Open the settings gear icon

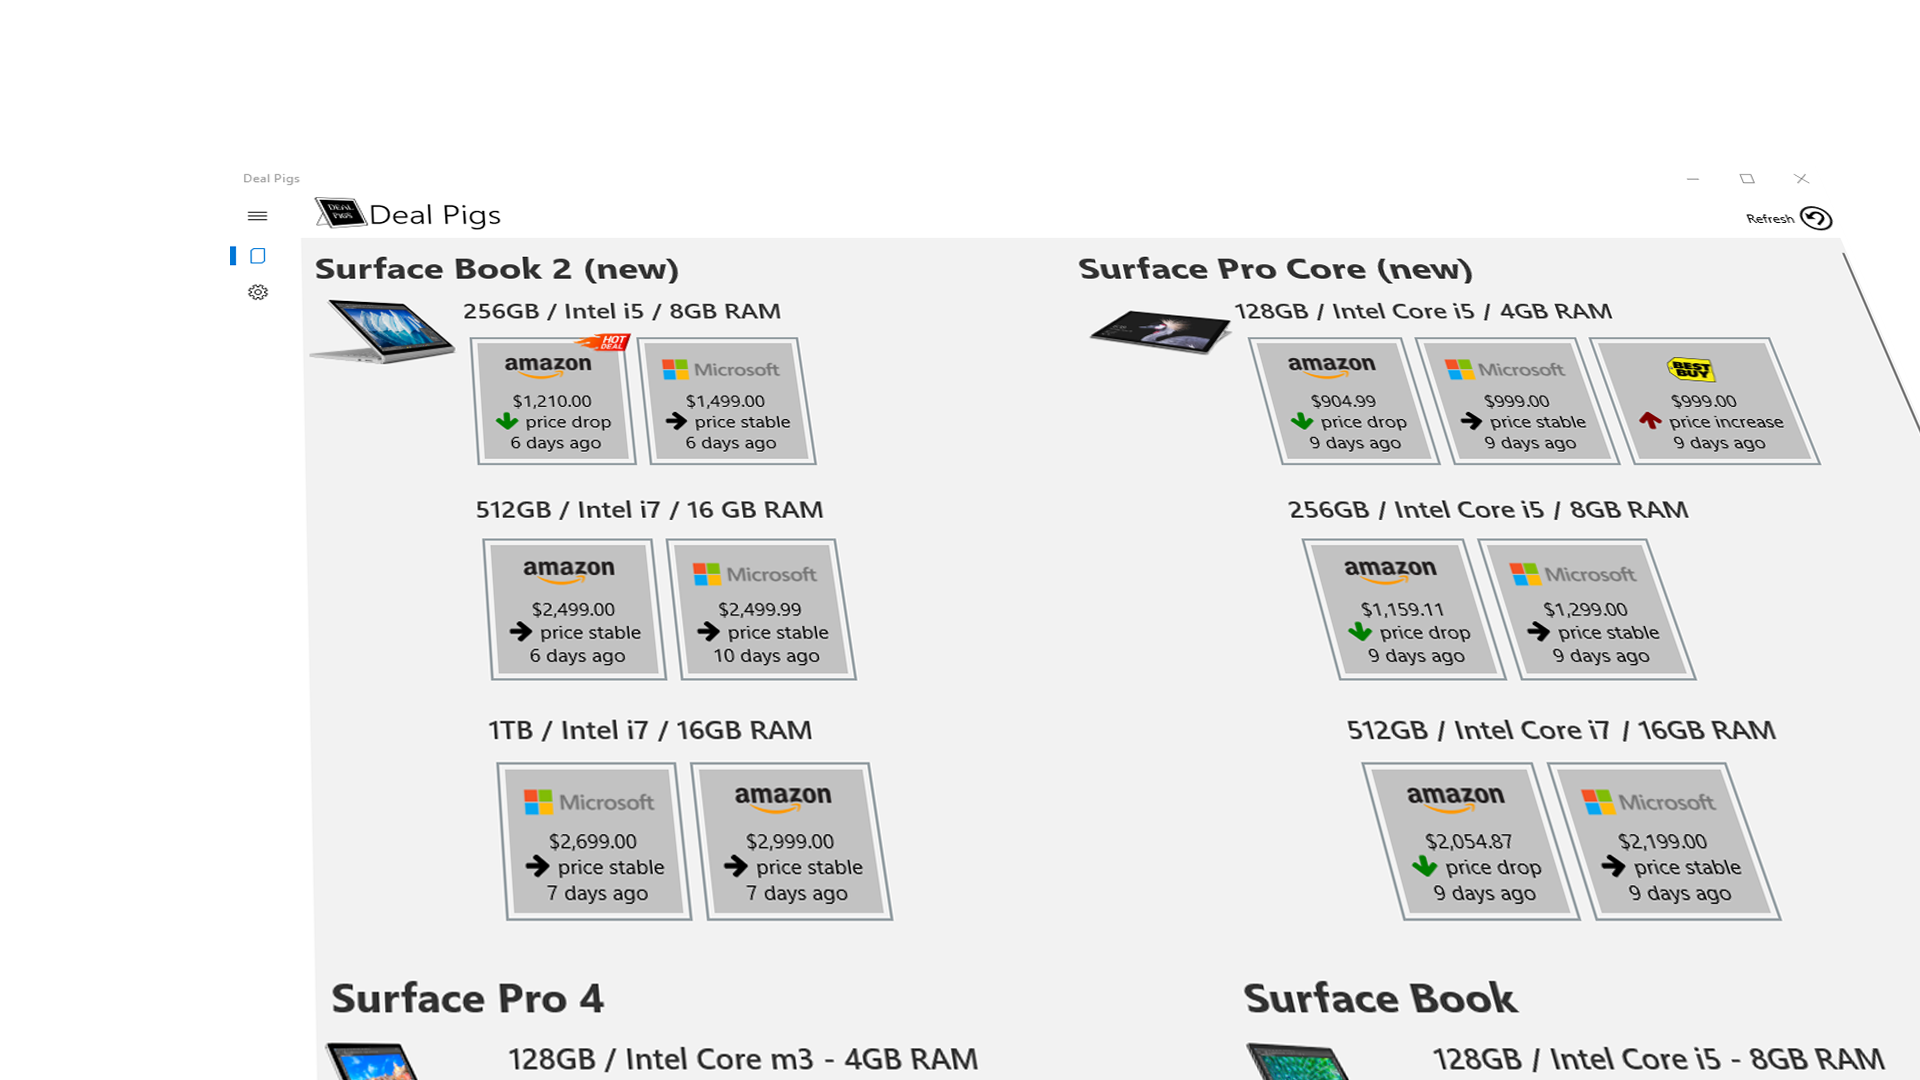(258, 292)
